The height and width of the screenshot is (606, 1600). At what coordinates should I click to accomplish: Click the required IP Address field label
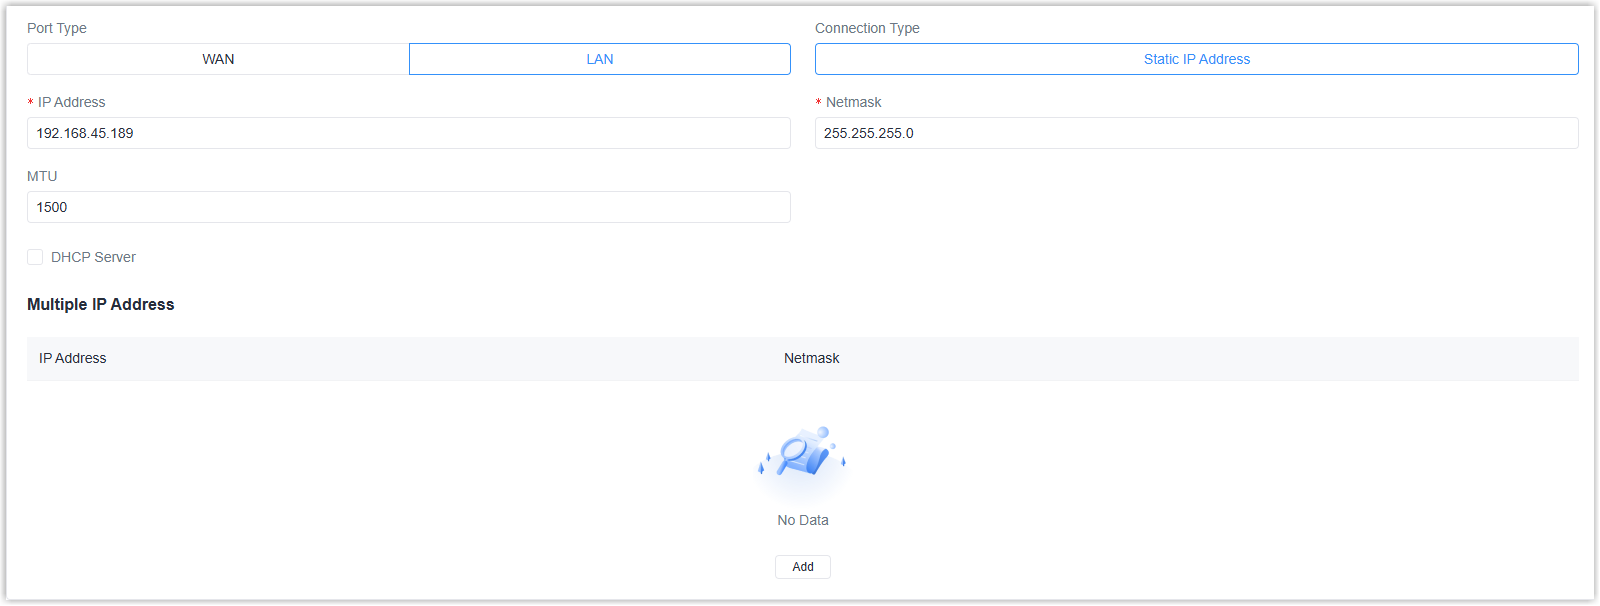click(x=72, y=102)
